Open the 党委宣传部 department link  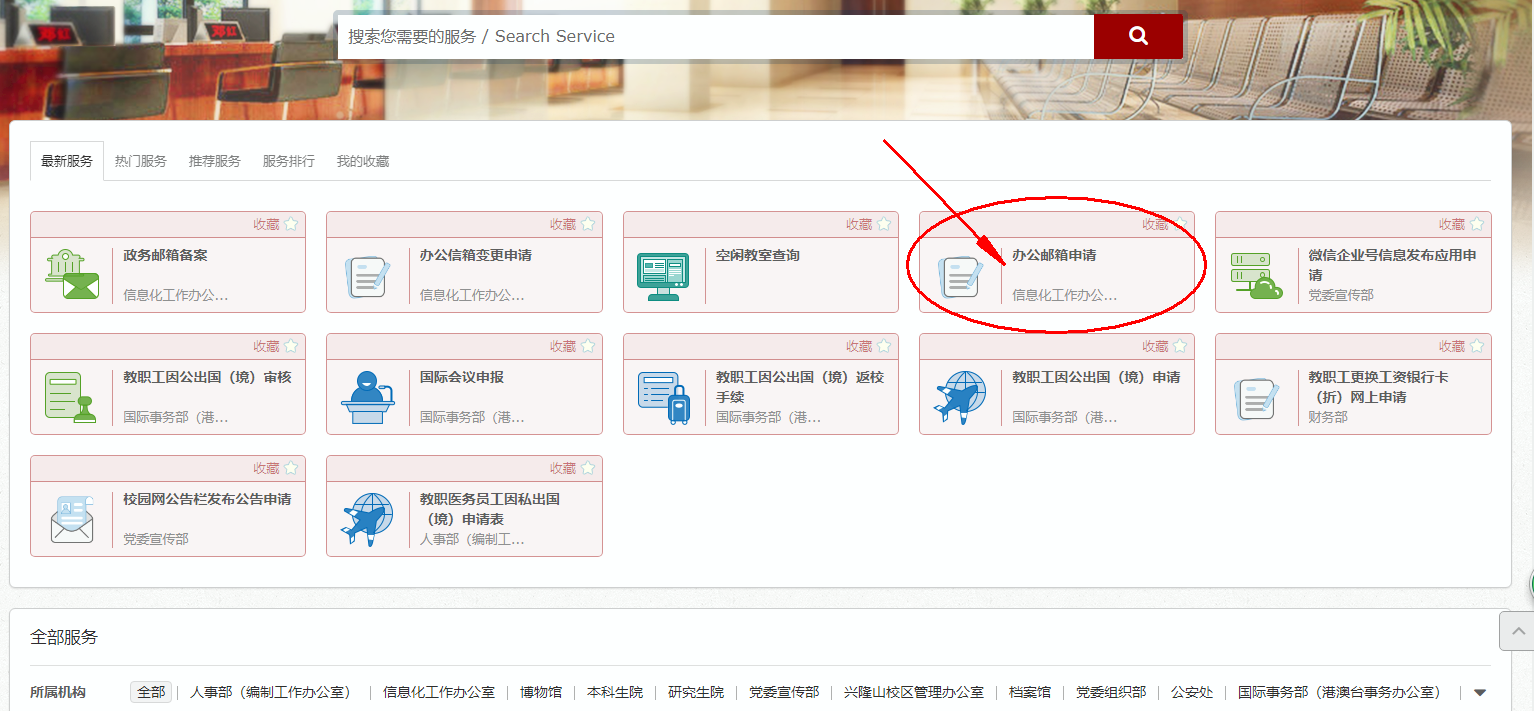(x=783, y=691)
